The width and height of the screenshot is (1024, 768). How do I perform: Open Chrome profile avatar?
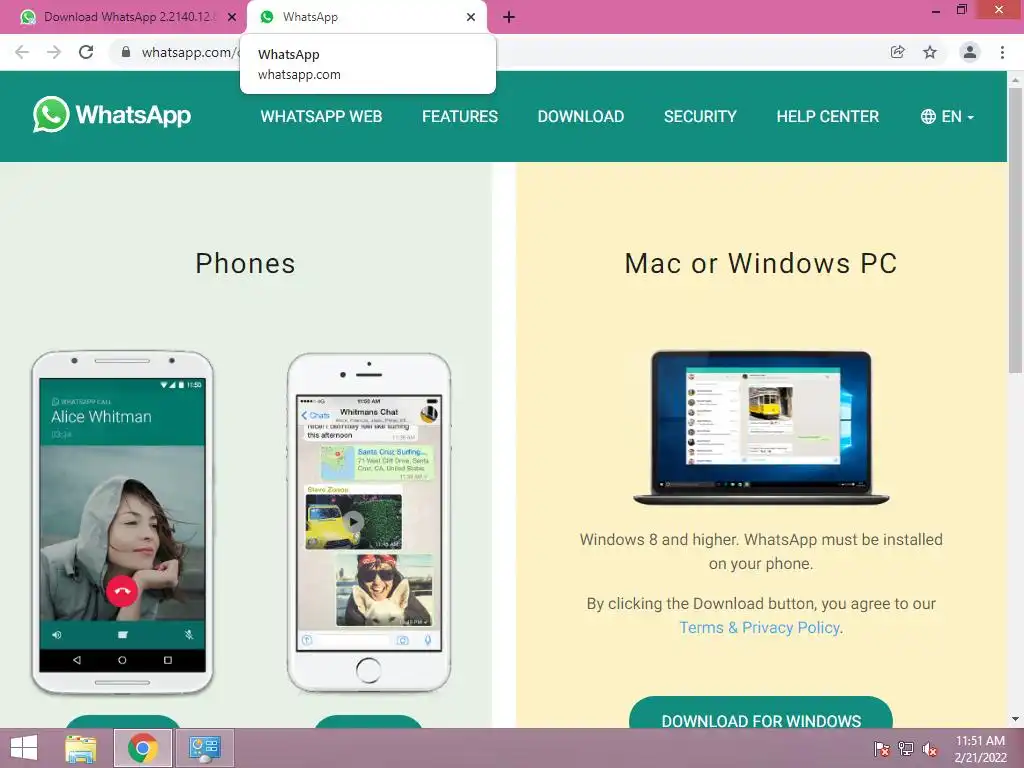(970, 52)
